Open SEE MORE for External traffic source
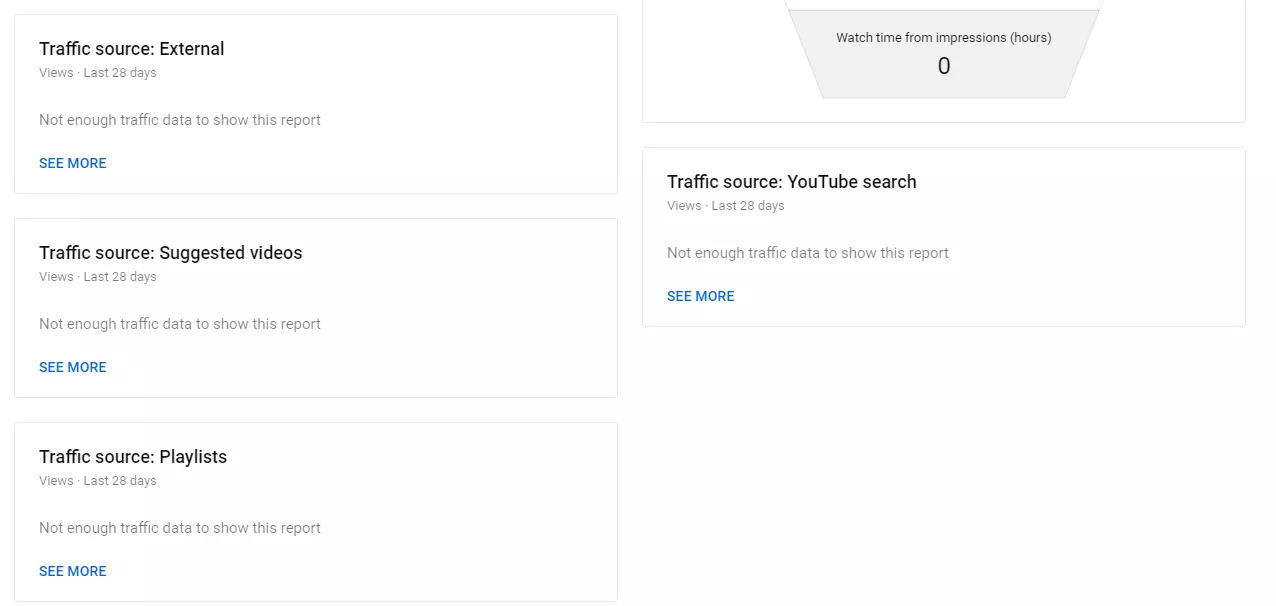The height and width of the screenshot is (606, 1276). coord(72,163)
